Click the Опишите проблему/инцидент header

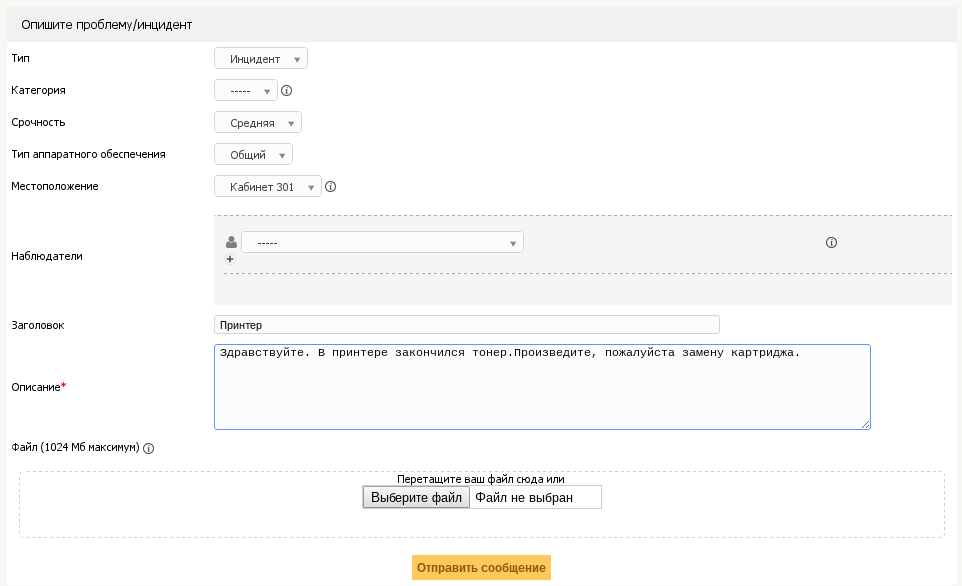click(x=107, y=25)
